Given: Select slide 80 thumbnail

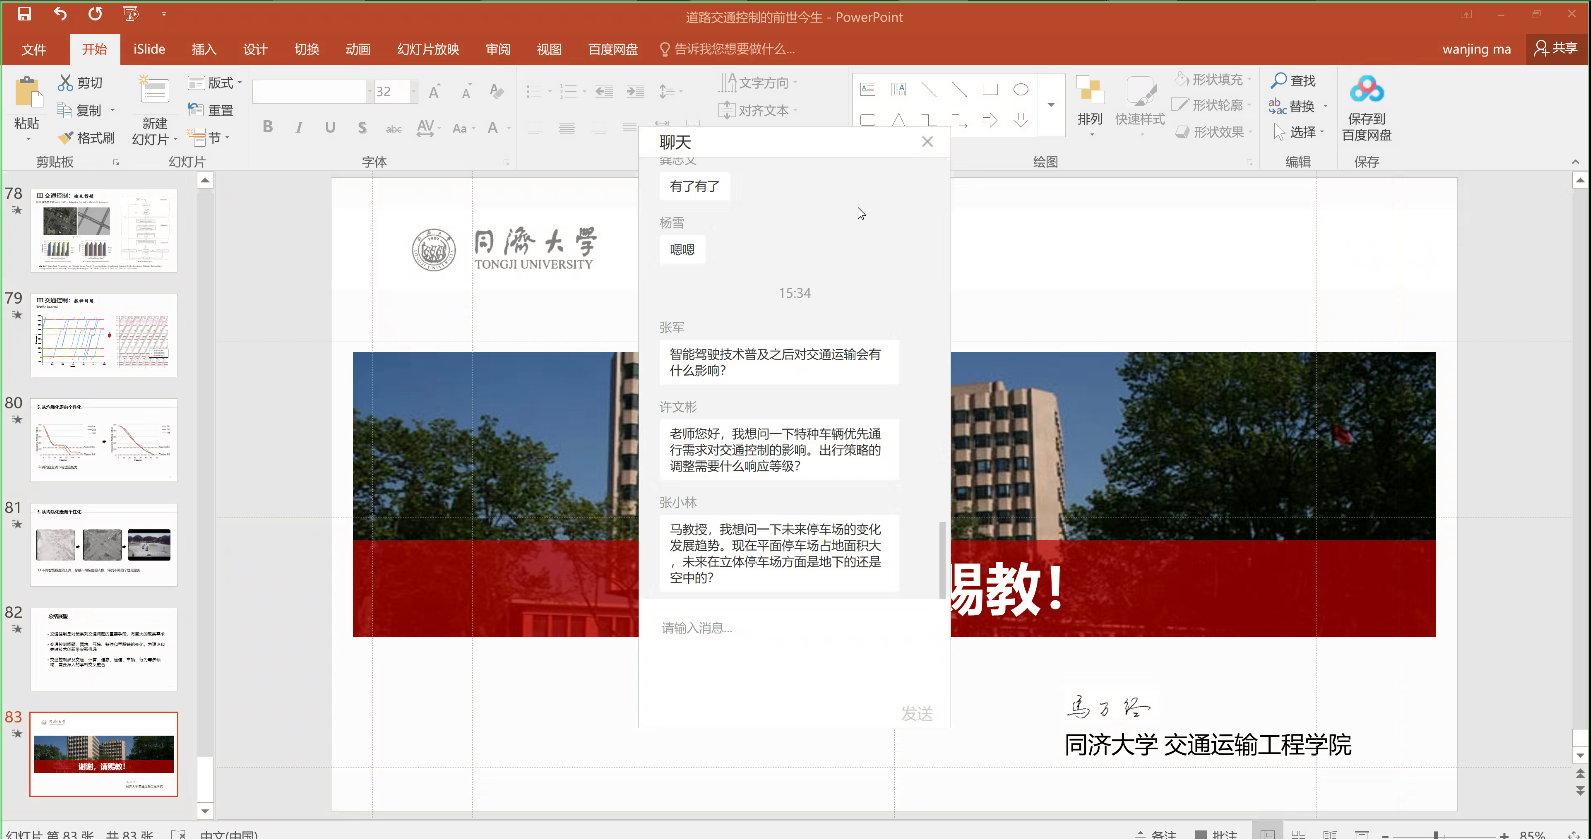Looking at the screenshot, I should (104, 440).
